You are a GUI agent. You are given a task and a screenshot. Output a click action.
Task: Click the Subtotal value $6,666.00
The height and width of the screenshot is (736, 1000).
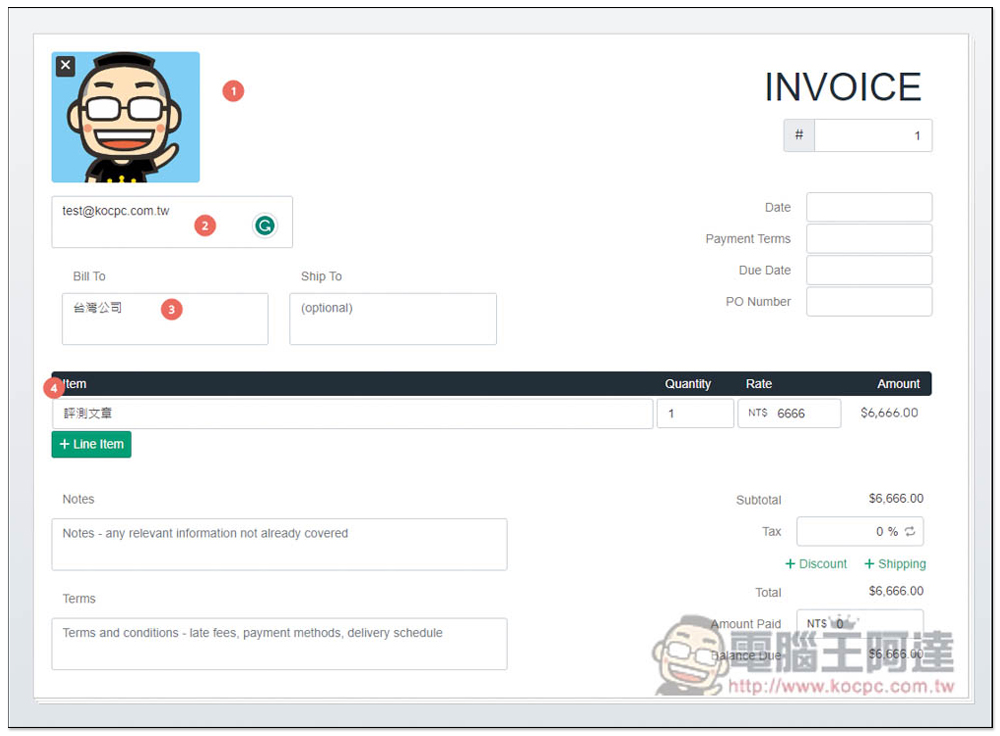(896, 499)
